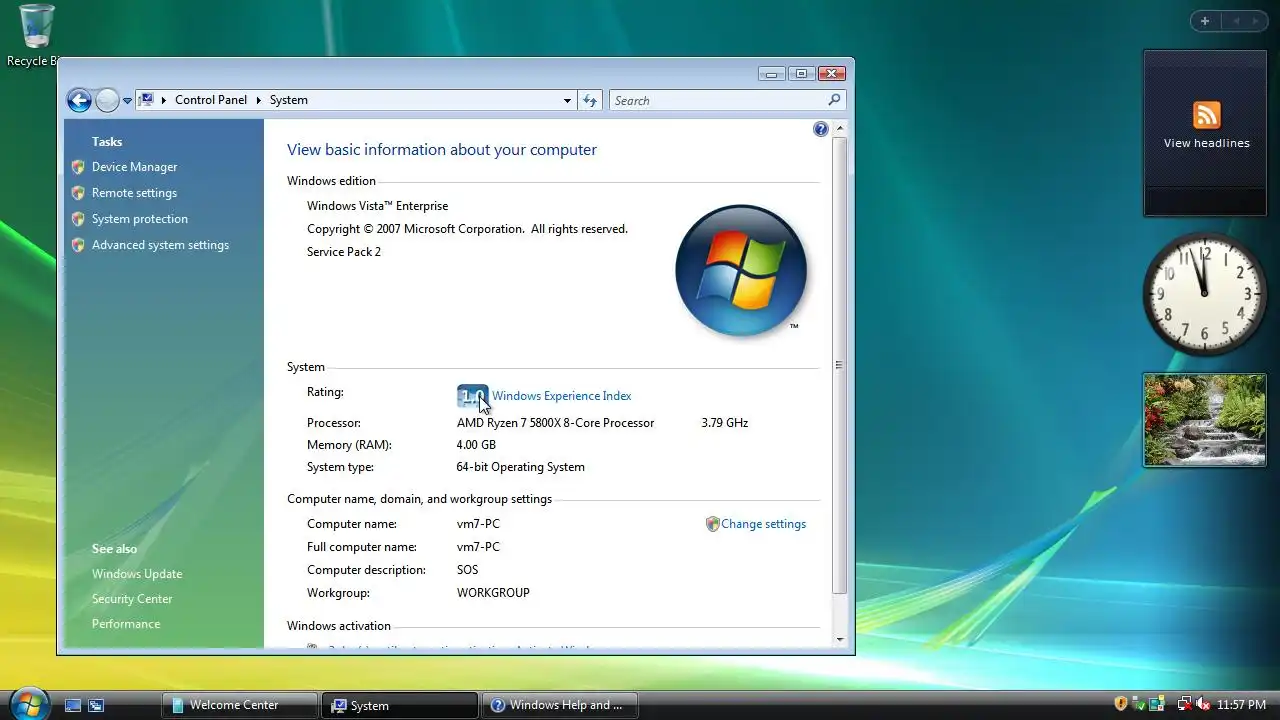
Task: Select the Control Panel breadcrumb
Action: coord(211,100)
